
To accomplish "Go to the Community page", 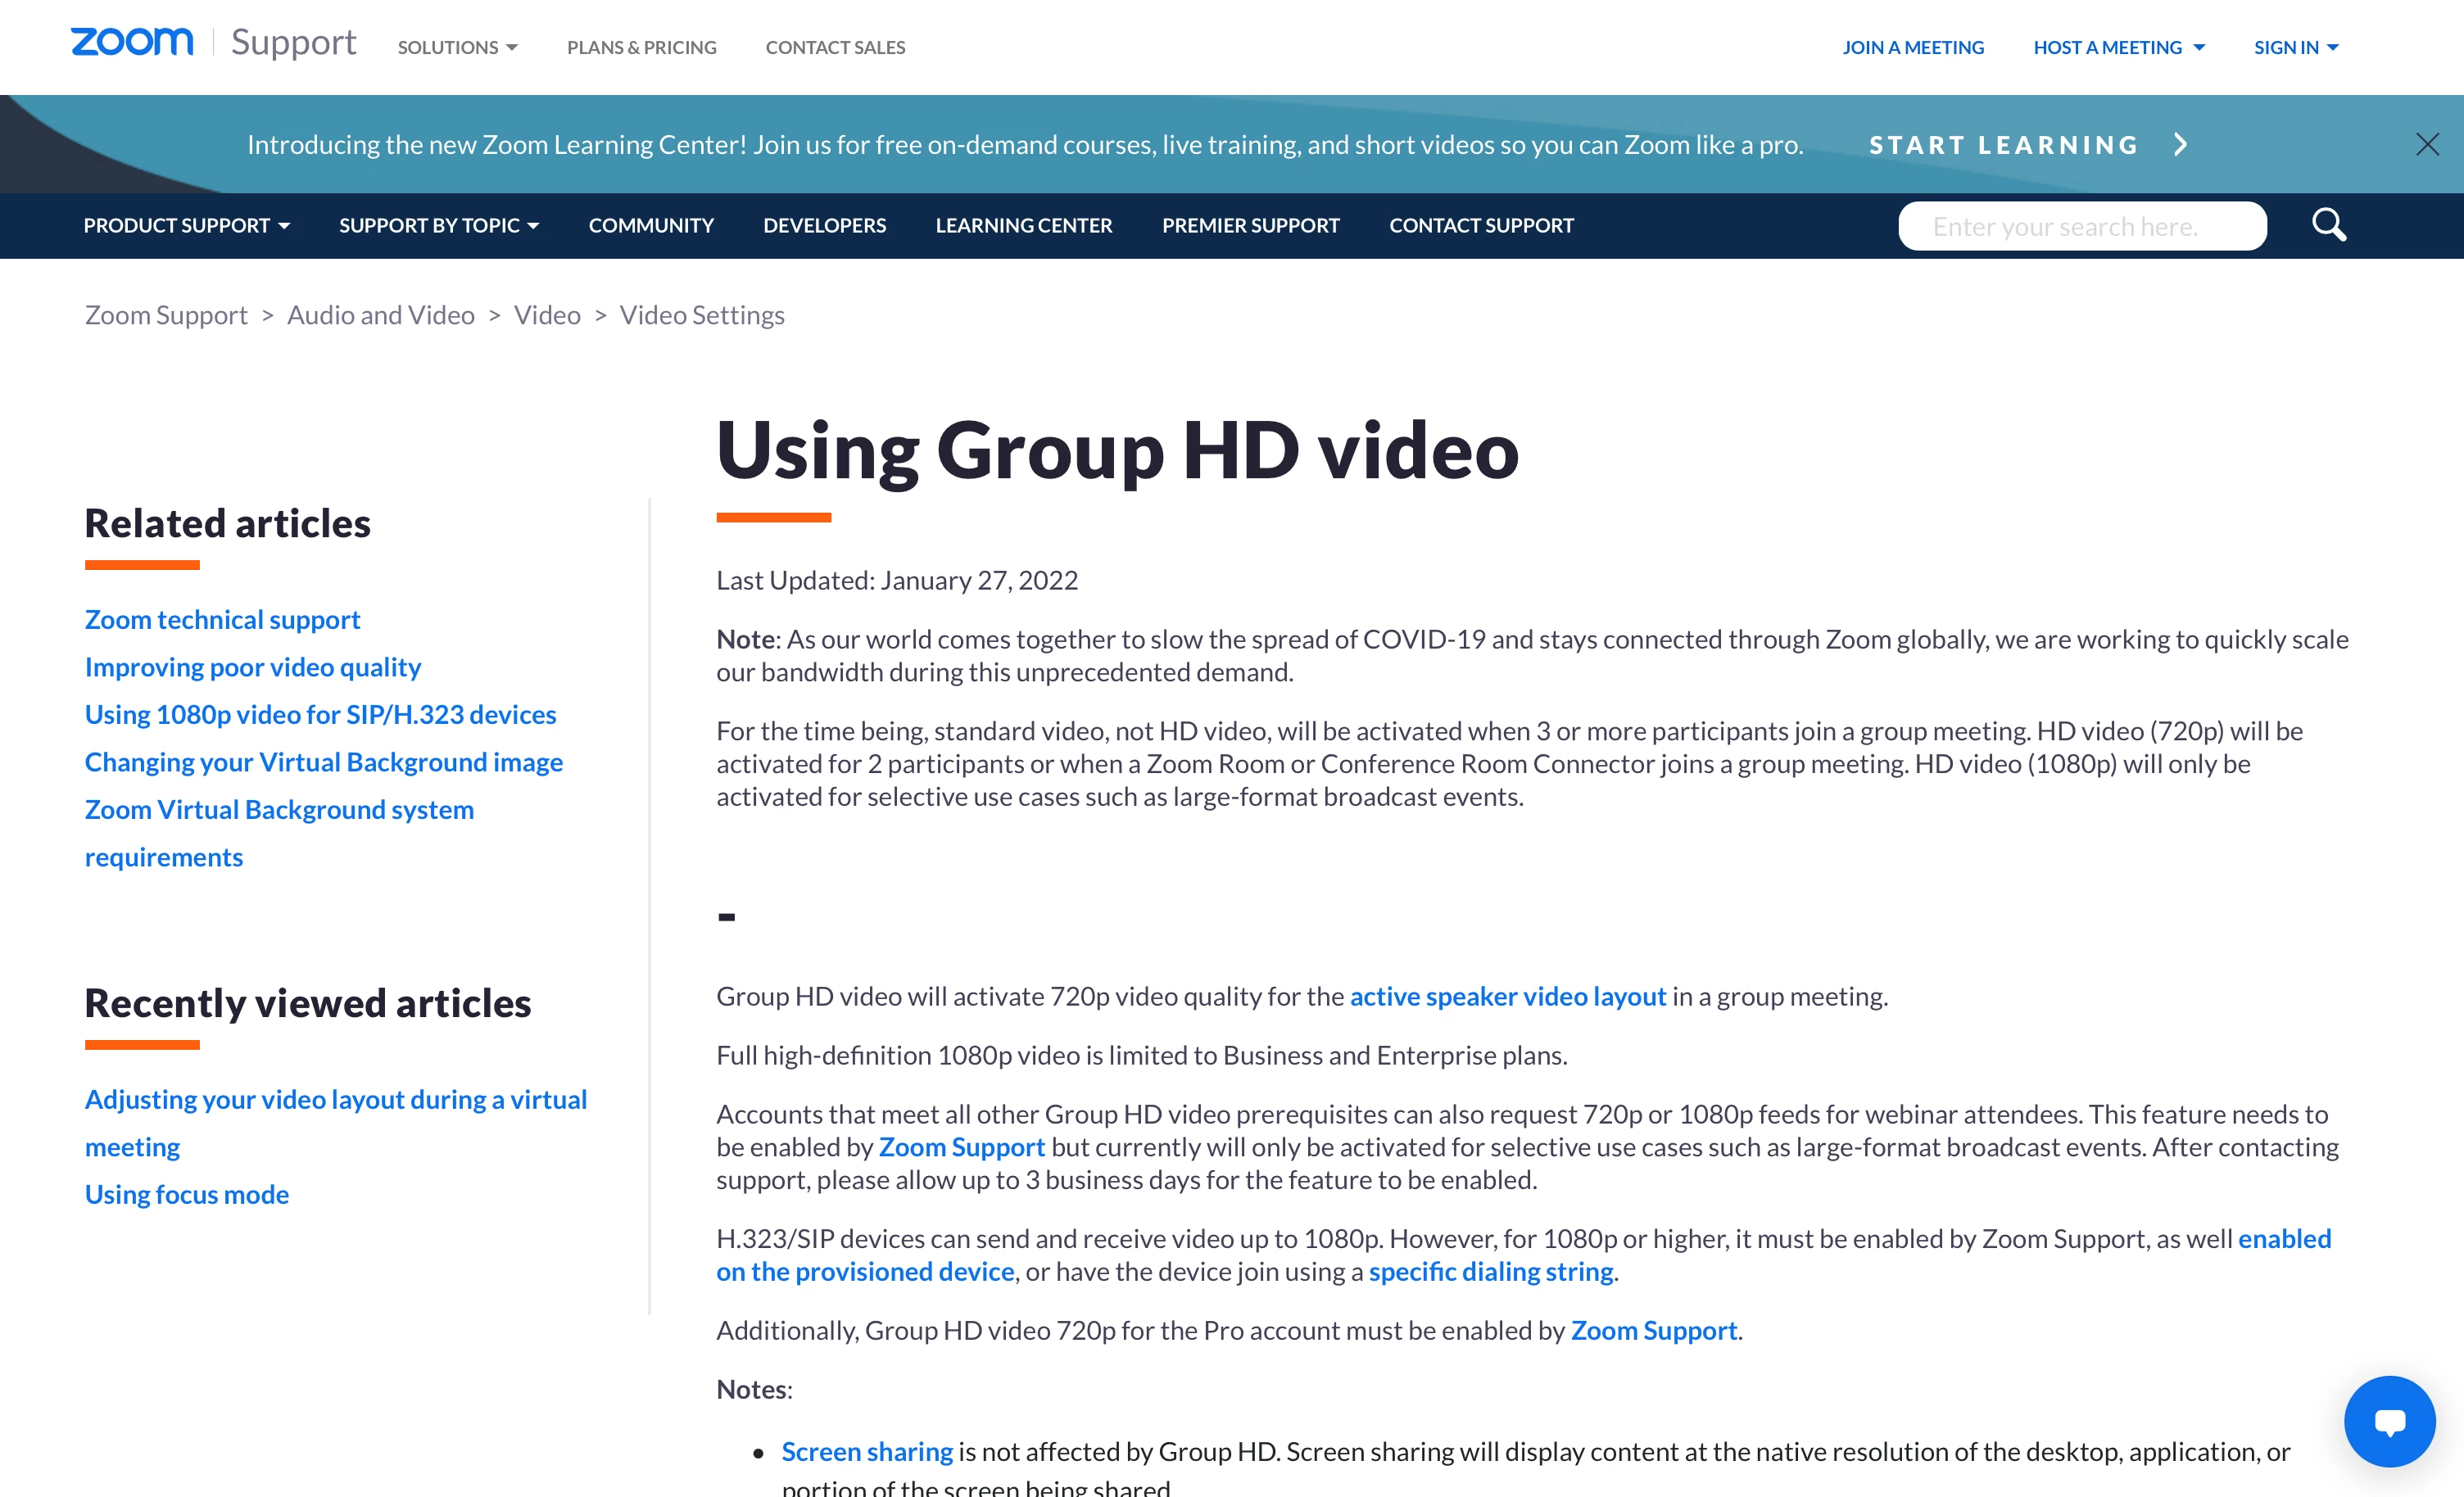I will (650, 226).
